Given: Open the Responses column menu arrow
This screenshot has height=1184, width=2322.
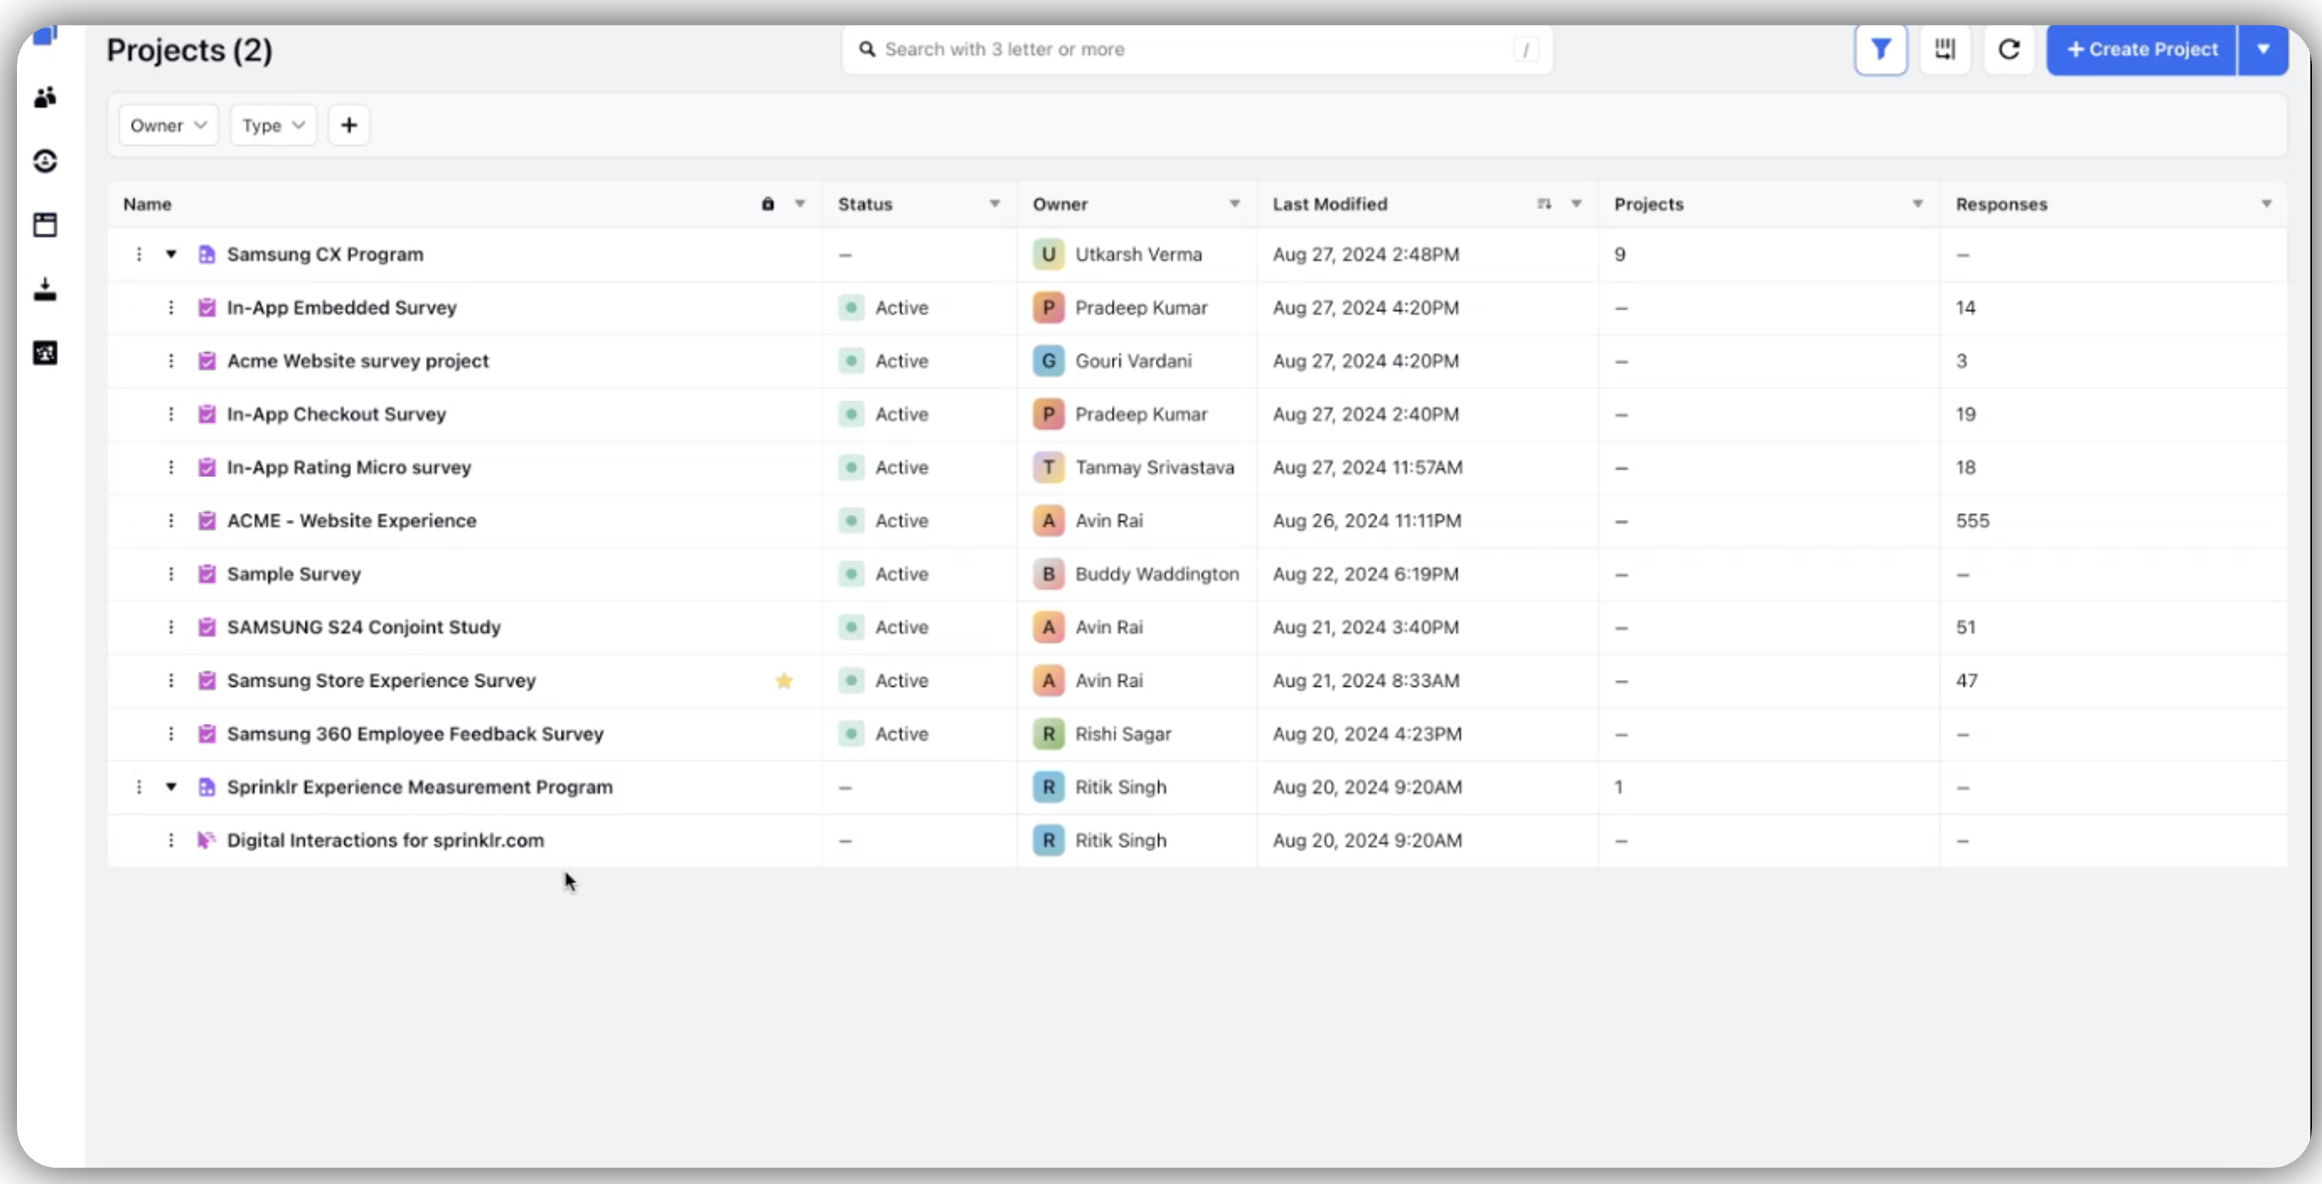Looking at the screenshot, I should coord(2267,204).
